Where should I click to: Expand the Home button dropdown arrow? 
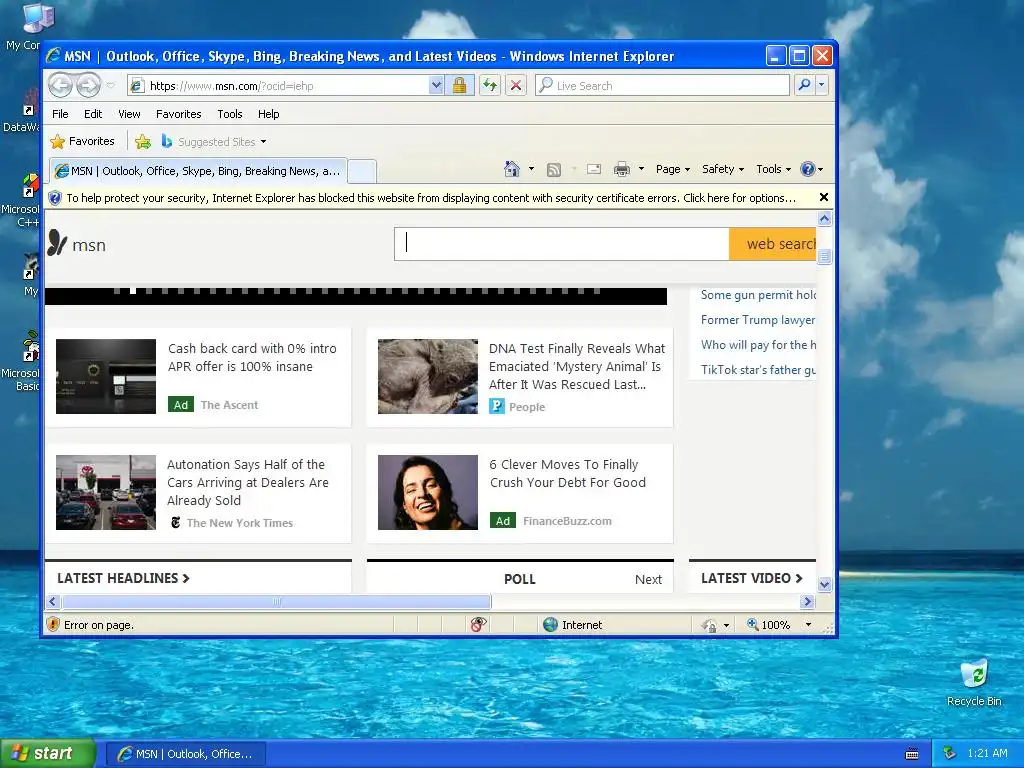tap(531, 169)
